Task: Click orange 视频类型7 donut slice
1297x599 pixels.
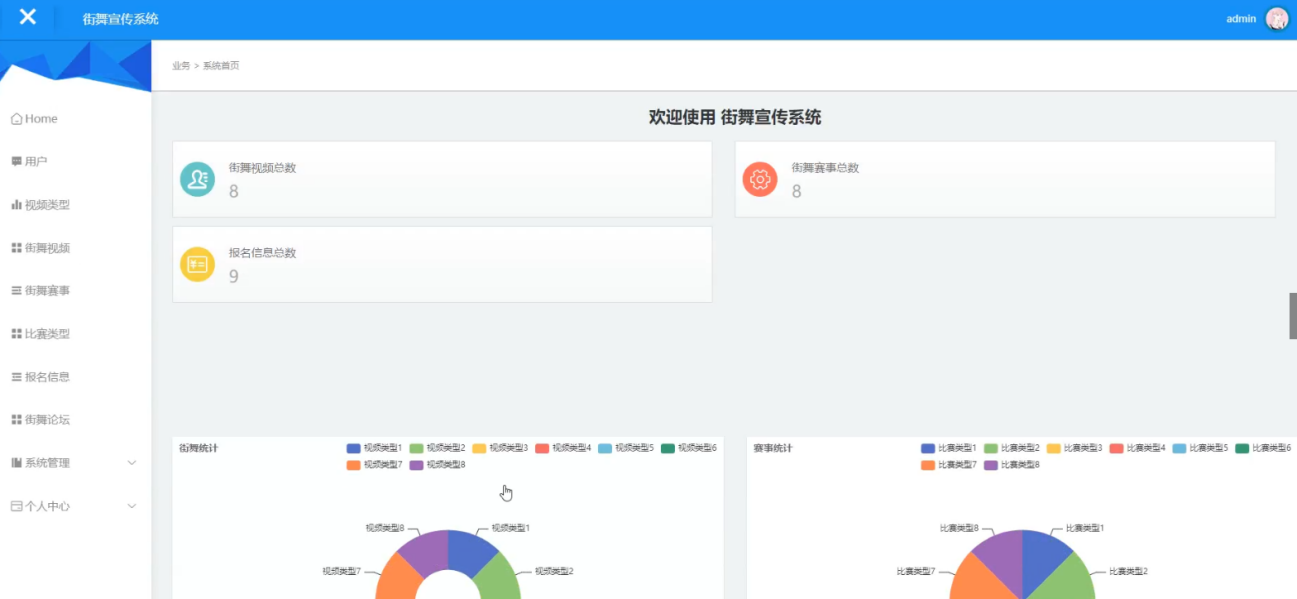Action: click(394, 579)
